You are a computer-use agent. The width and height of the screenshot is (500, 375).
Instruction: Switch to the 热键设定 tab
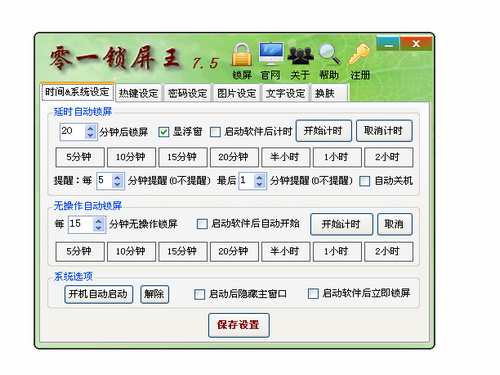[x=138, y=93]
